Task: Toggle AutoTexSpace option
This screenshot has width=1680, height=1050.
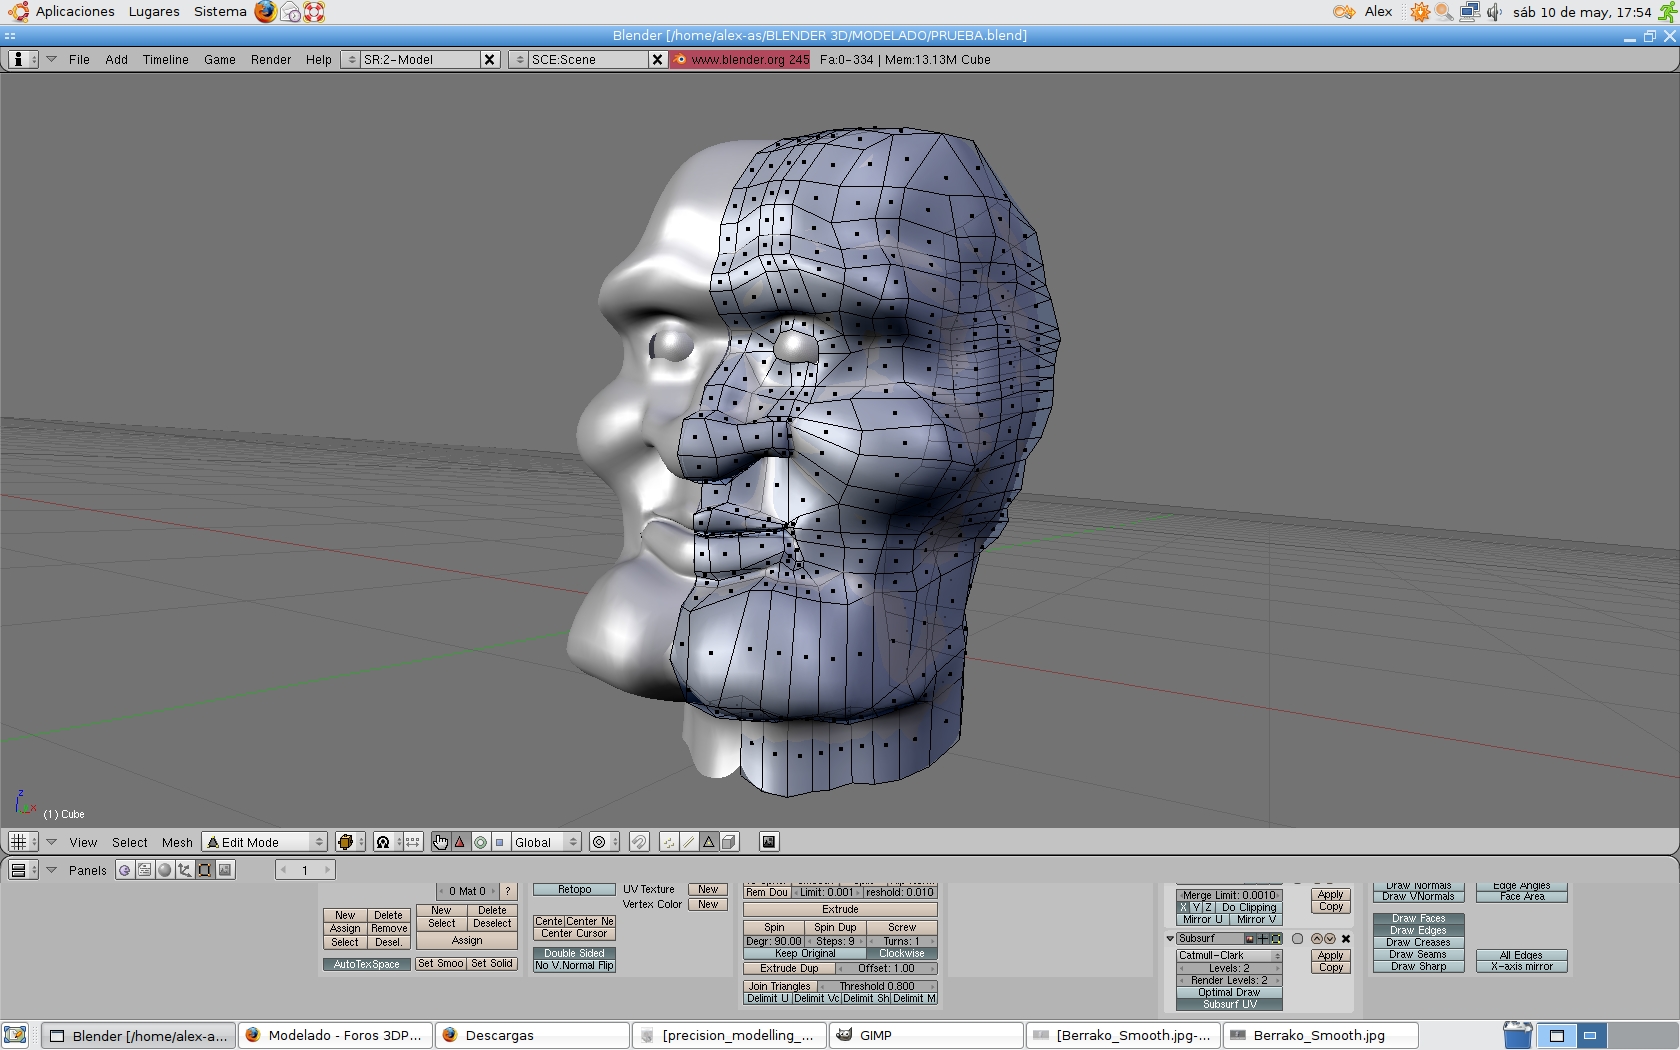Action: (x=366, y=964)
